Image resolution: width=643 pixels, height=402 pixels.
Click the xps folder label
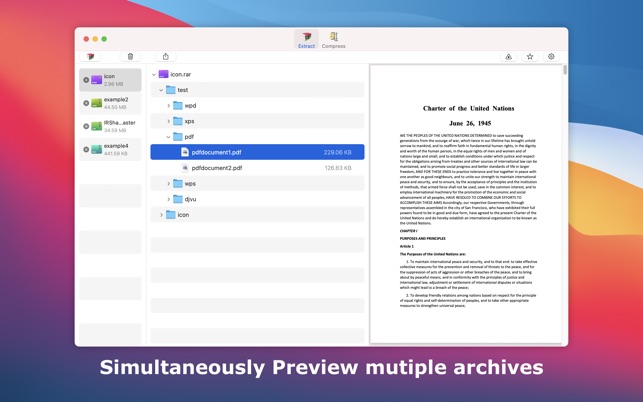pyautogui.click(x=189, y=121)
